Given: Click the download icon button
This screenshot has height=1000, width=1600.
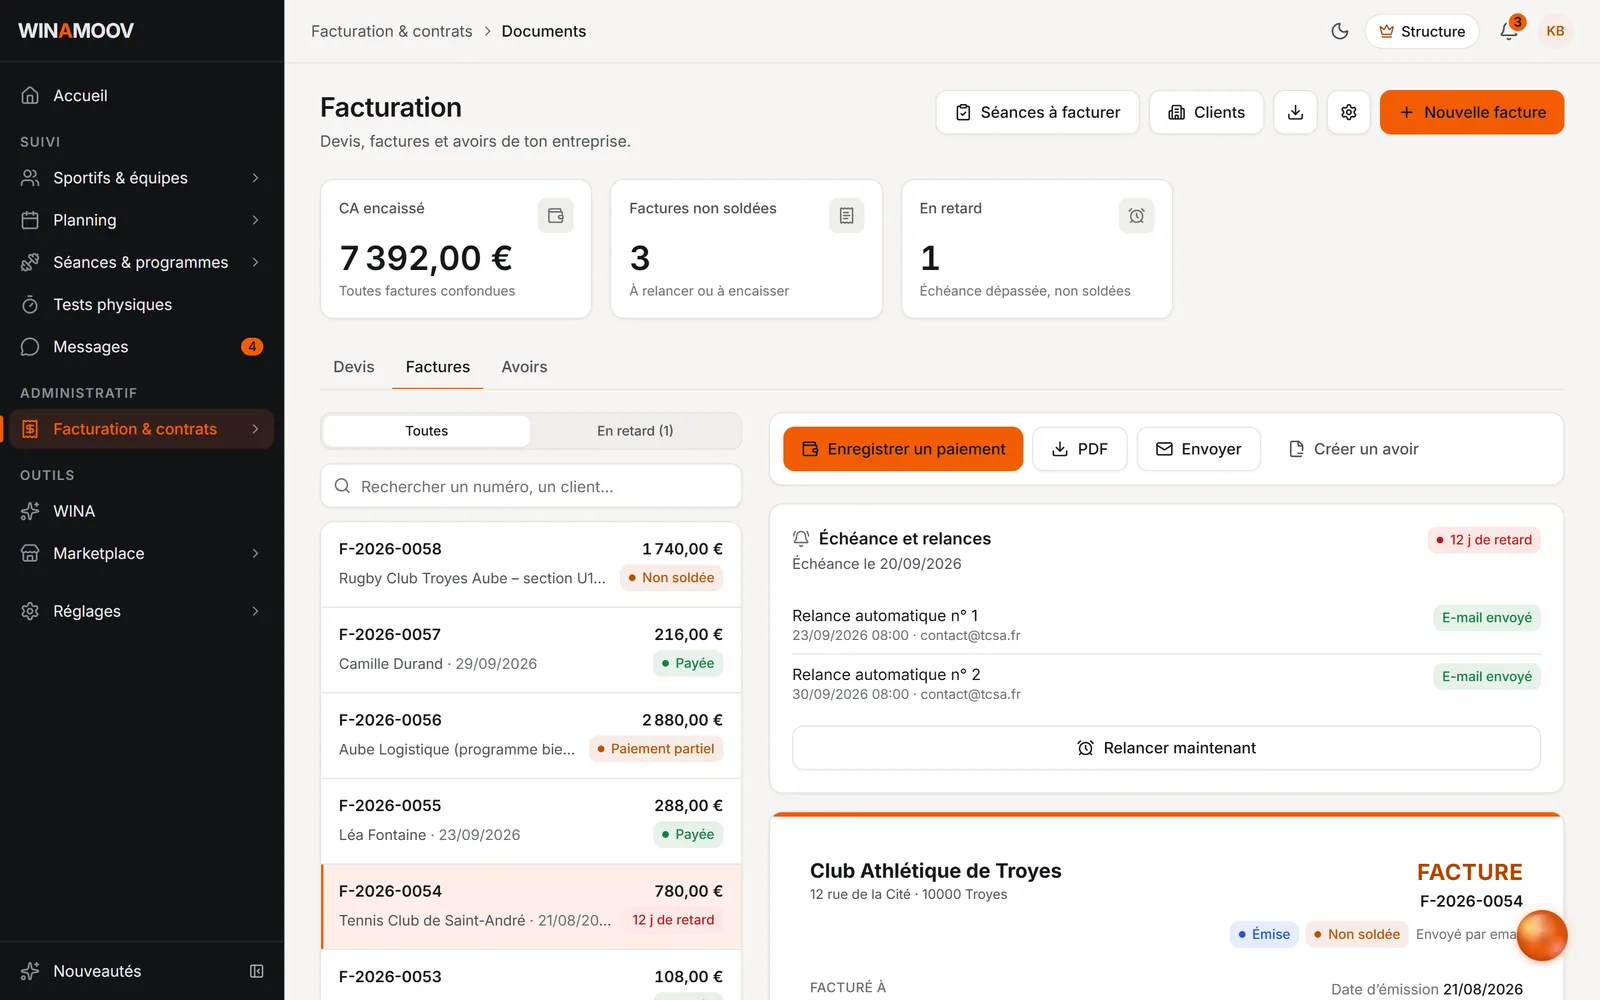Looking at the screenshot, I should [x=1295, y=112].
